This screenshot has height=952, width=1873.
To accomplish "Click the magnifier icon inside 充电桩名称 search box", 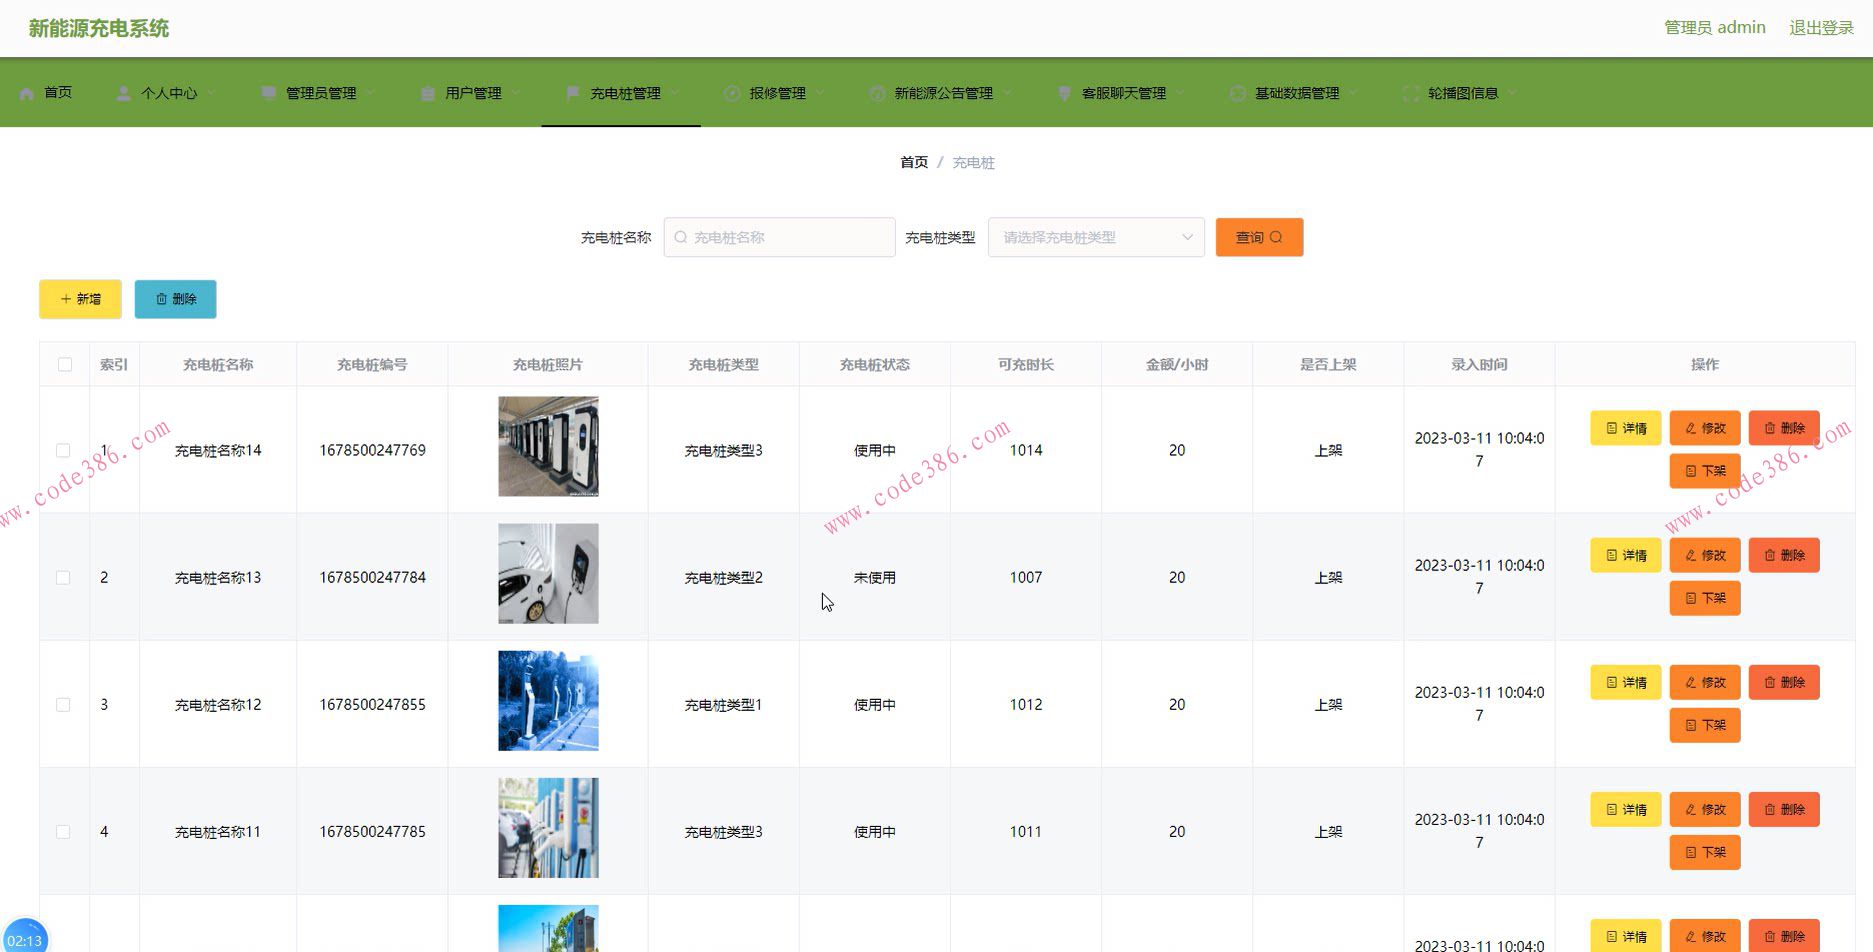I will tap(681, 237).
